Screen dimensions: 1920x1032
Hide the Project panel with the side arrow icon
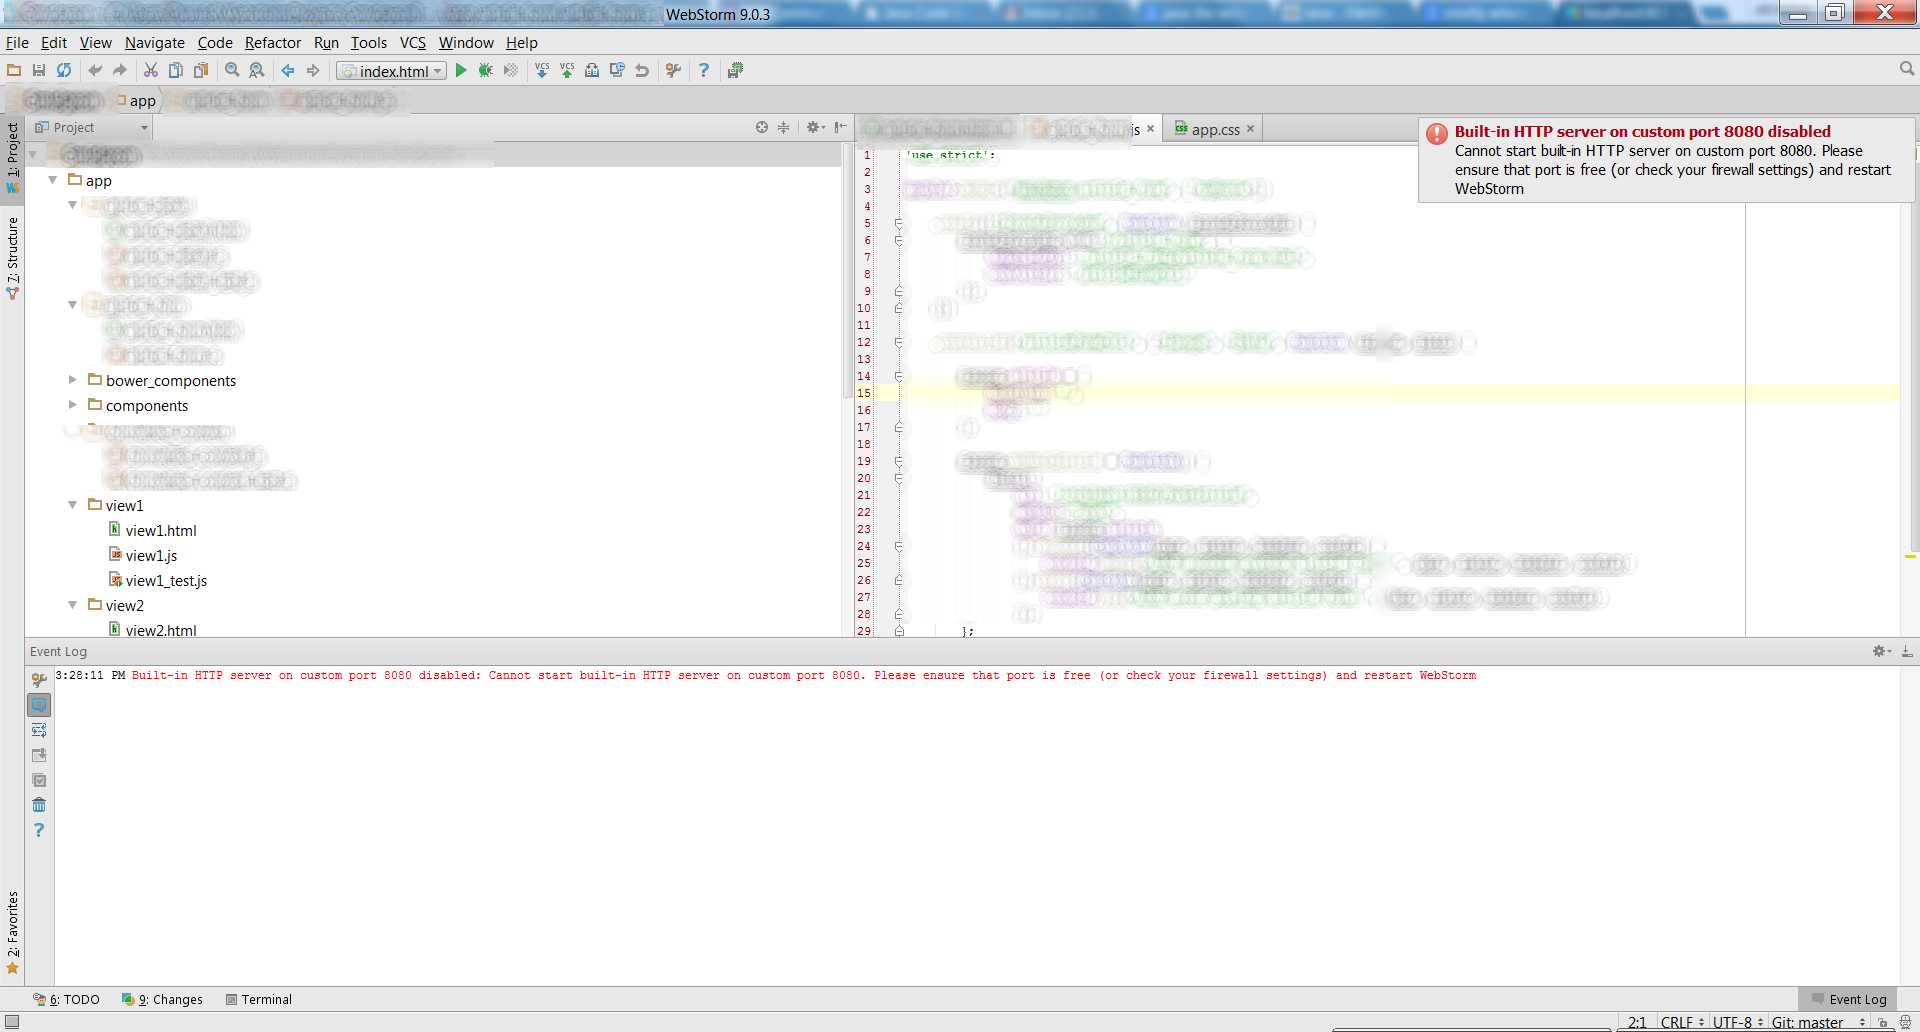click(840, 127)
